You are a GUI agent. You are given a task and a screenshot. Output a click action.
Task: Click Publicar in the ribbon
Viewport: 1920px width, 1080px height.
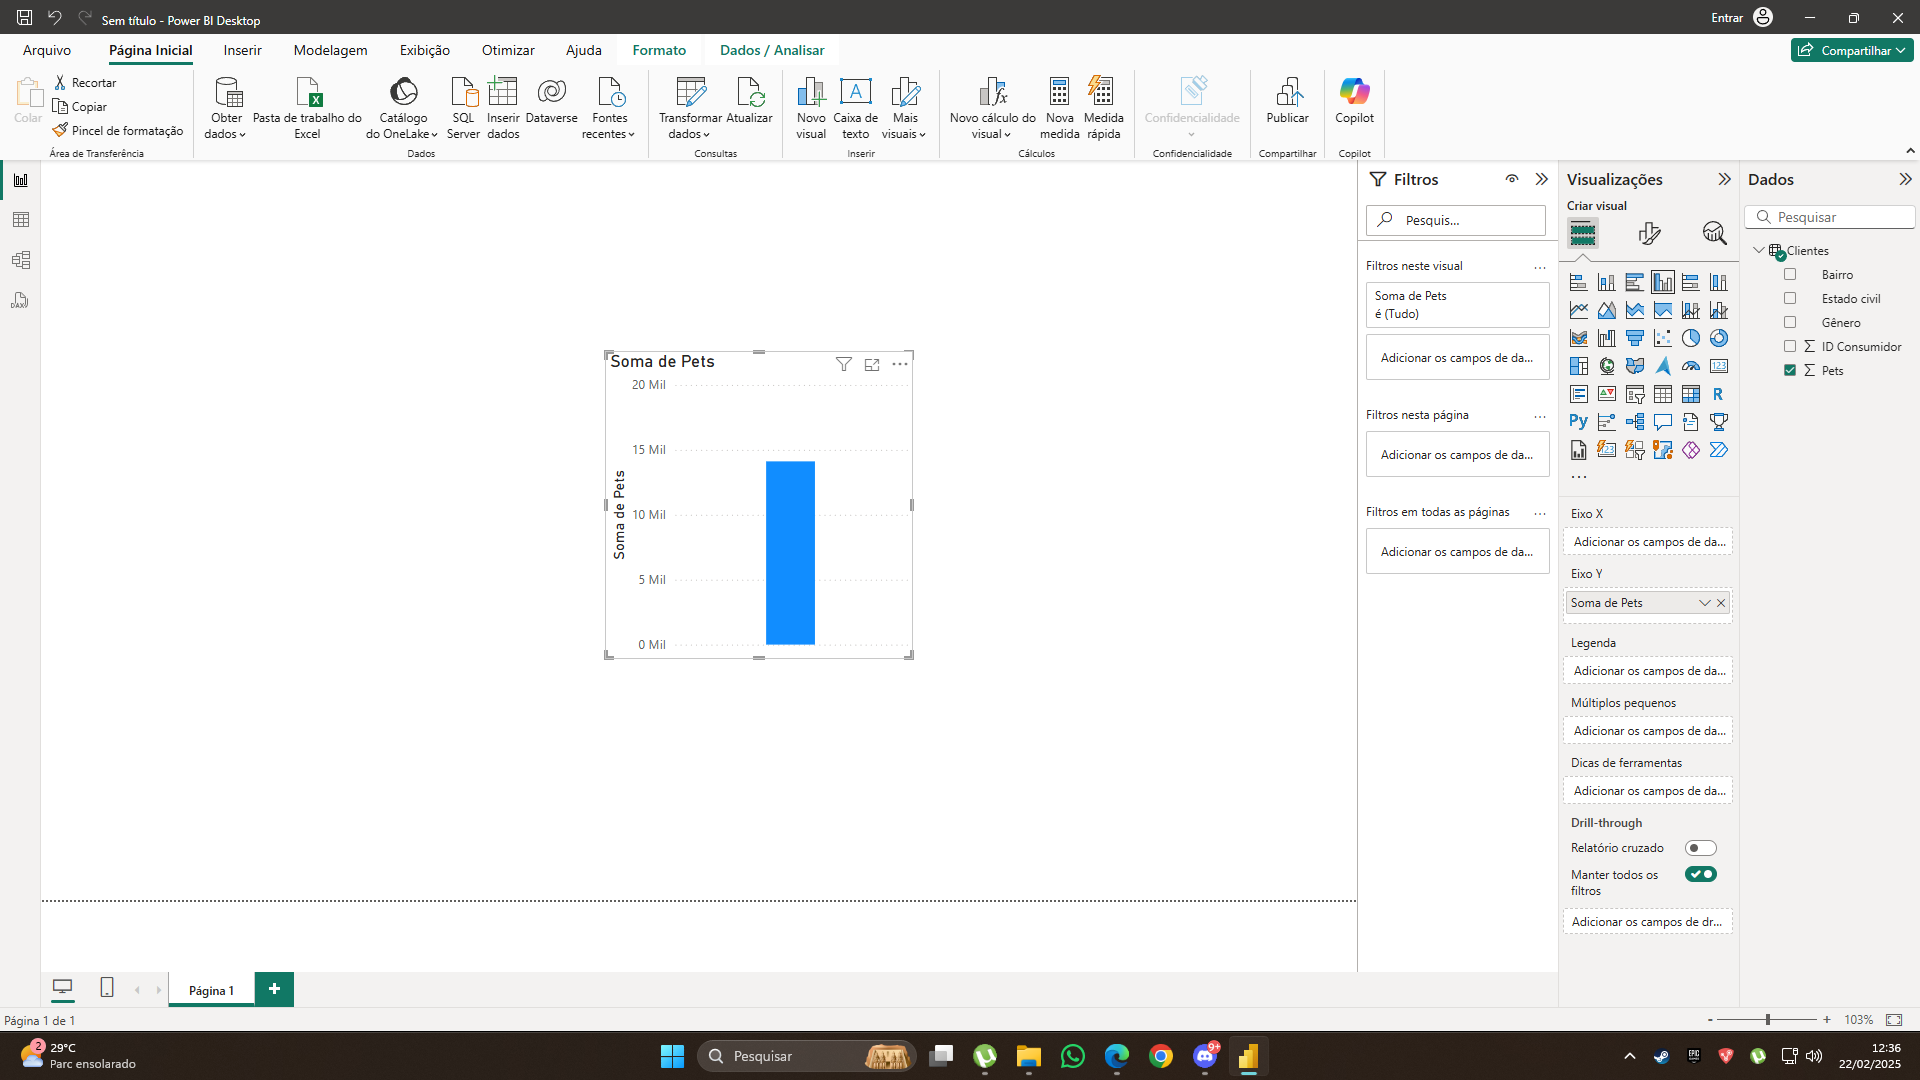1287,102
